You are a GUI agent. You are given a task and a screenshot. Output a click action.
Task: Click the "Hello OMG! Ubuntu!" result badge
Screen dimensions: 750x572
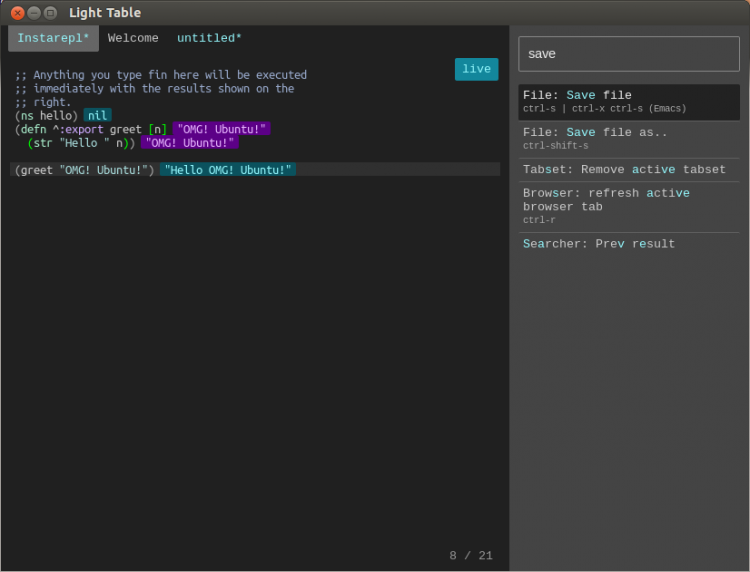coord(228,170)
